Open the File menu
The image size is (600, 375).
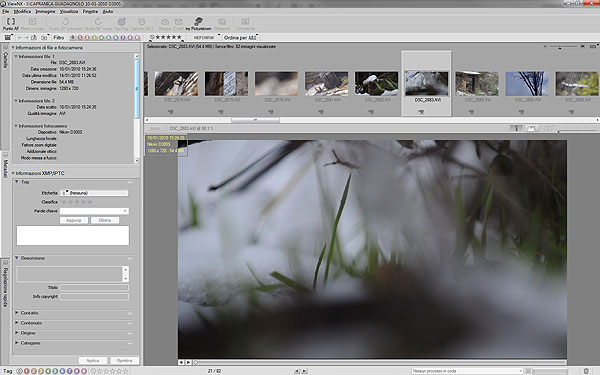[6, 11]
